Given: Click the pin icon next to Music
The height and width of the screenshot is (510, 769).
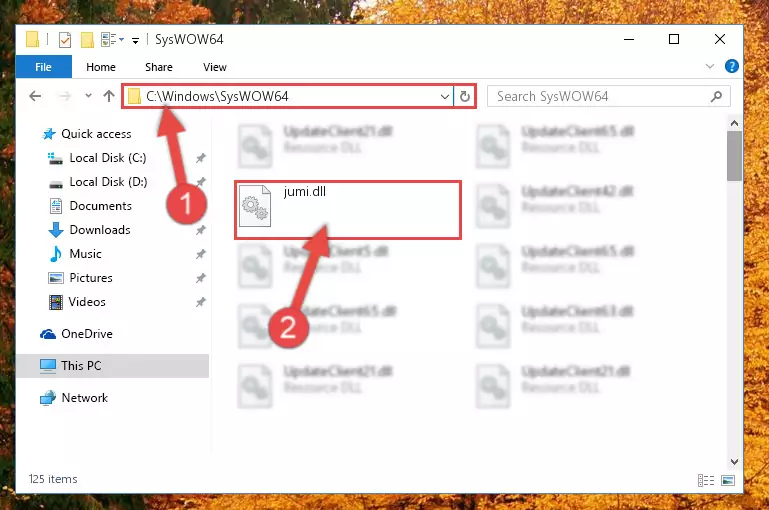Looking at the screenshot, I should coord(201,254).
